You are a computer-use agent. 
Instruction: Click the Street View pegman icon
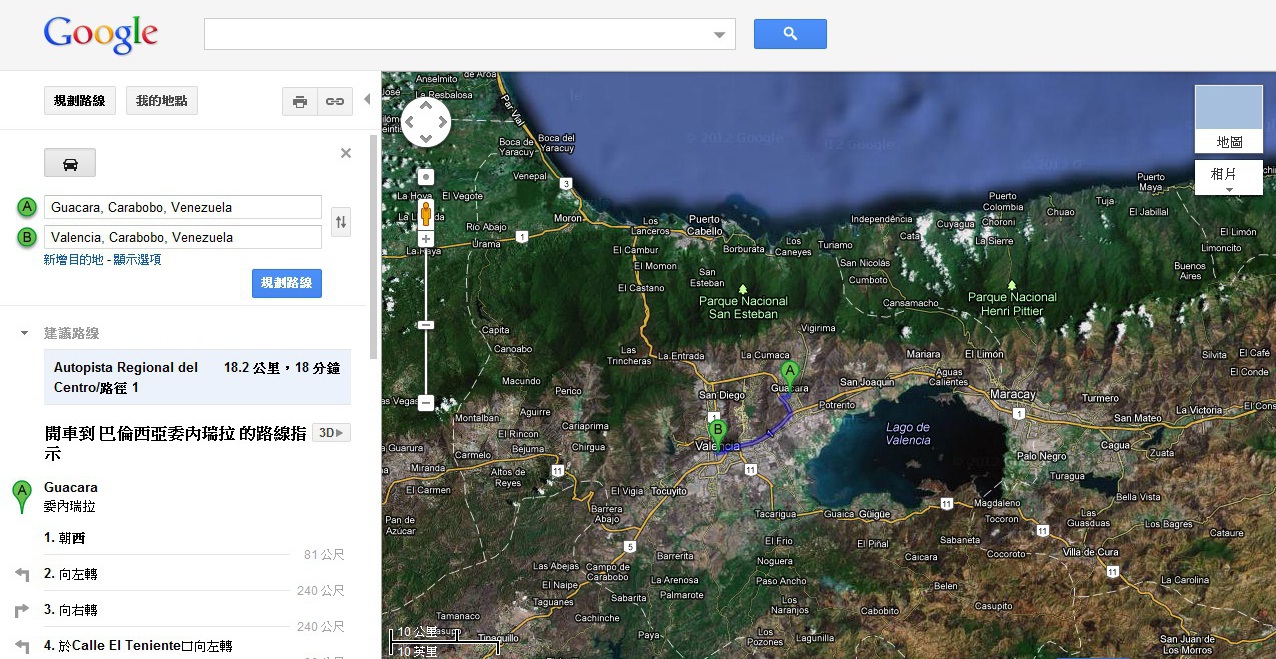426,214
